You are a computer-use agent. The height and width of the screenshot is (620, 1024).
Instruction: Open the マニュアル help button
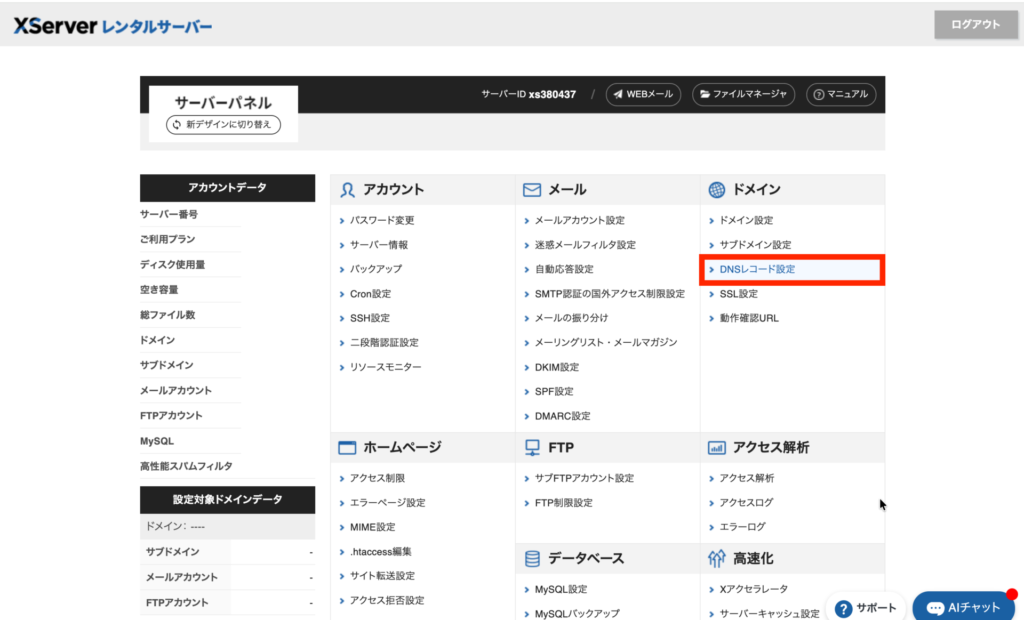(x=841, y=94)
